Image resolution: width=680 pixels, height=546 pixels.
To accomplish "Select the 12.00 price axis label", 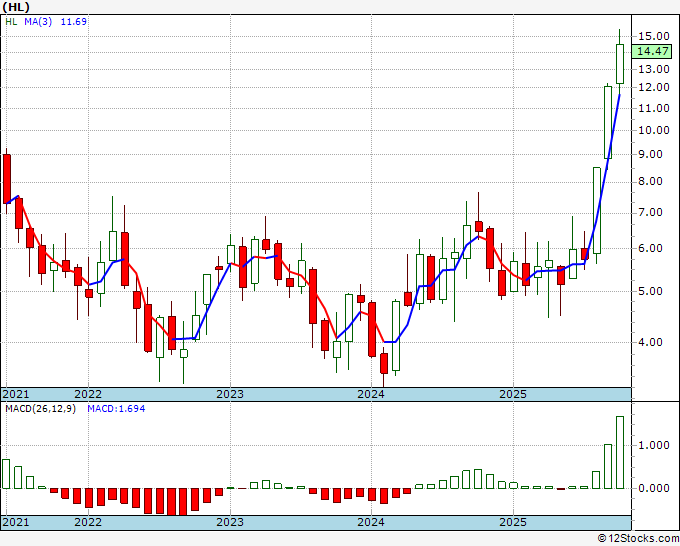I will tap(654, 87).
